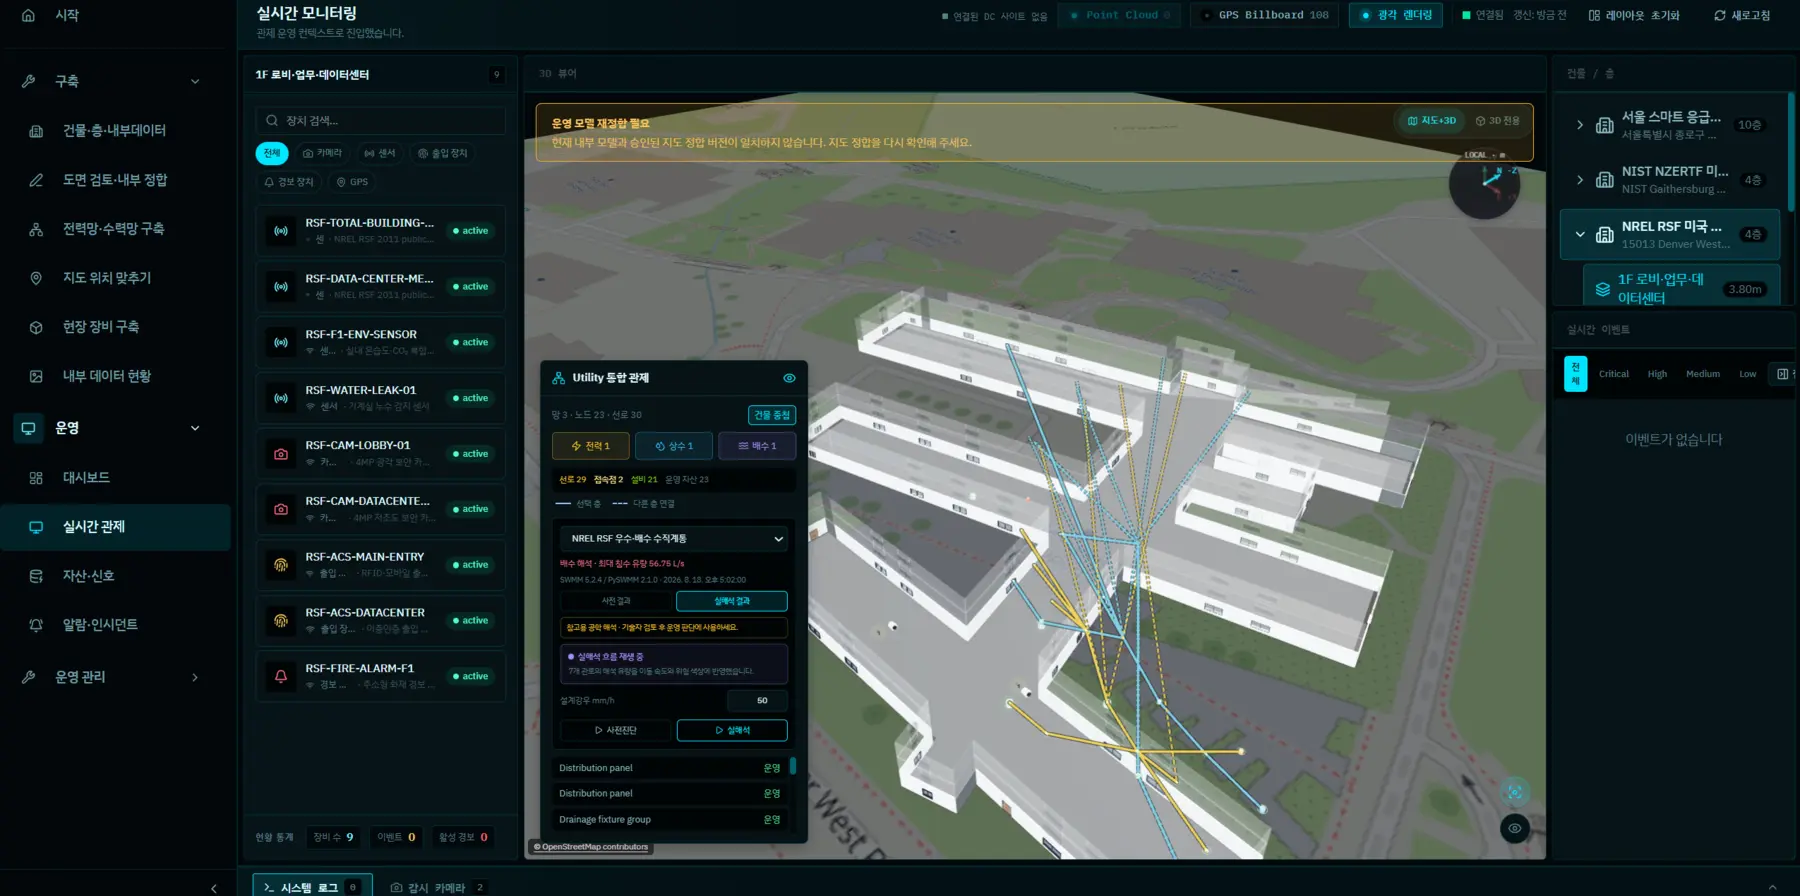Click the layout reset (레이아웃 초기화) icon
Image resolution: width=1800 pixels, height=896 pixels.
[1594, 16]
